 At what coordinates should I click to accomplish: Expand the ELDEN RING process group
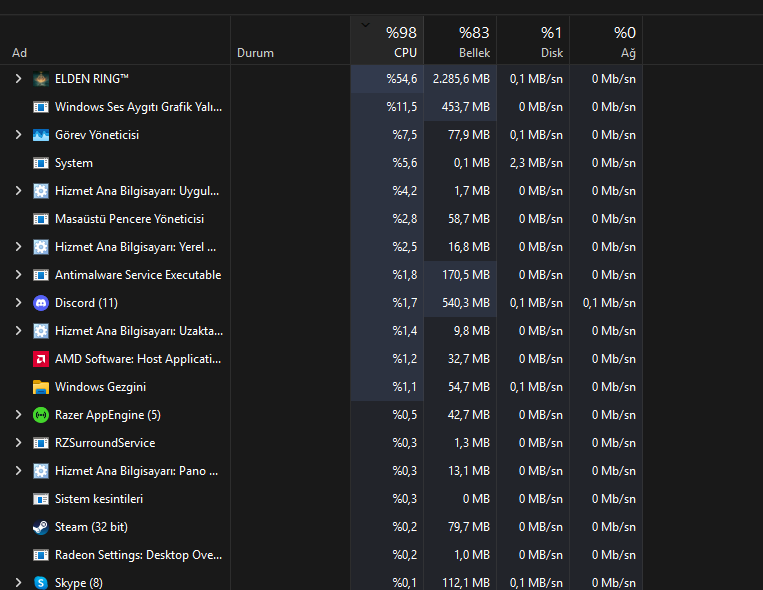pos(18,78)
